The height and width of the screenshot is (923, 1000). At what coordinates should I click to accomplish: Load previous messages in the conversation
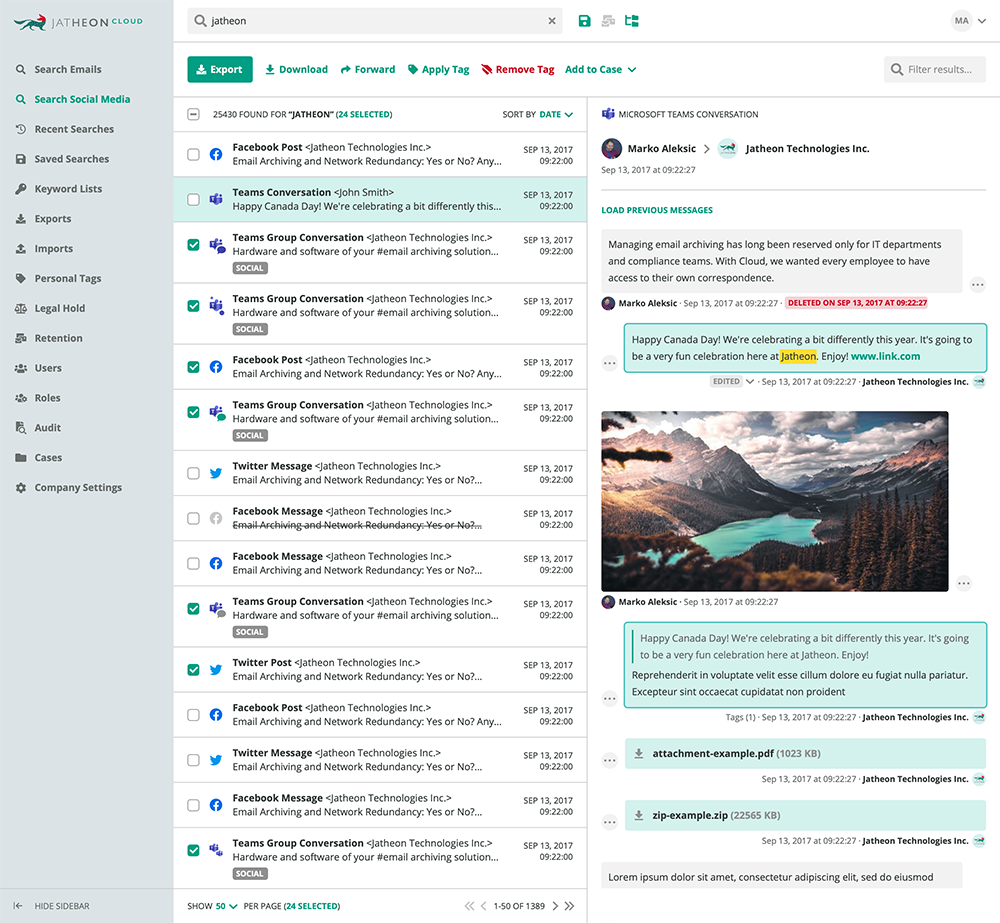tap(657, 210)
